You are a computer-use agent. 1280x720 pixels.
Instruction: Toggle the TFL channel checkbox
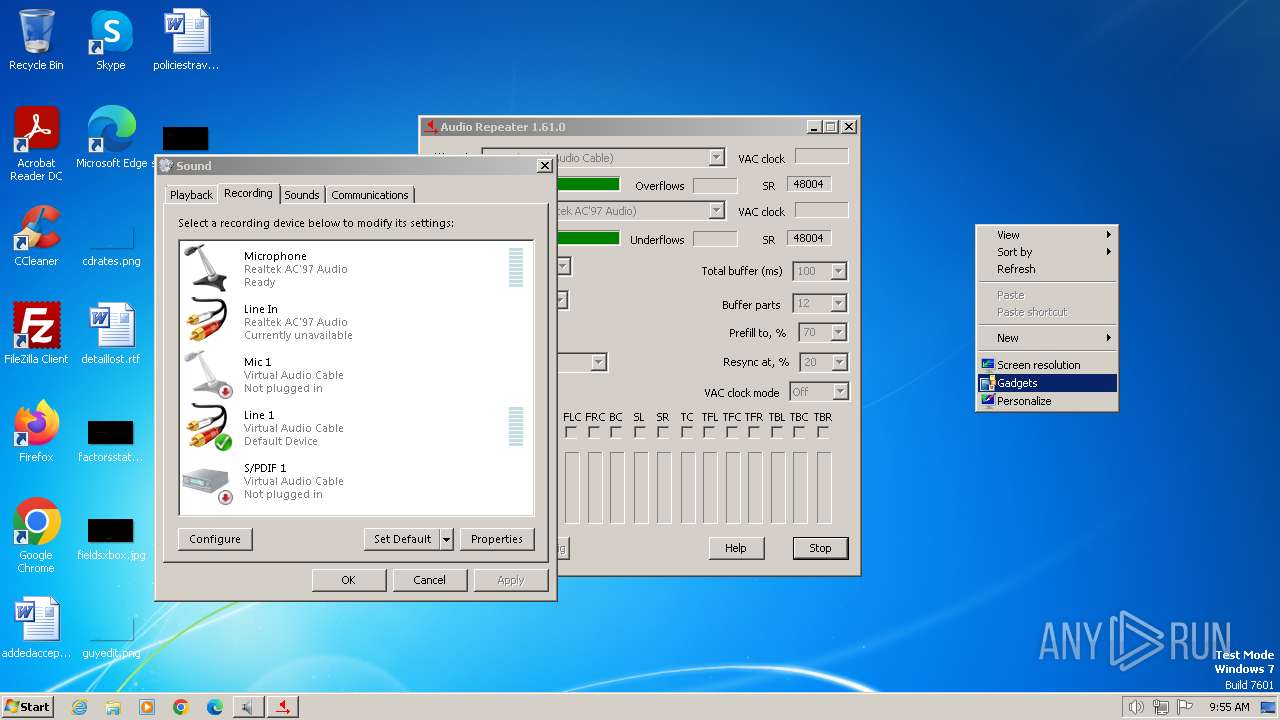coord(709,433)
